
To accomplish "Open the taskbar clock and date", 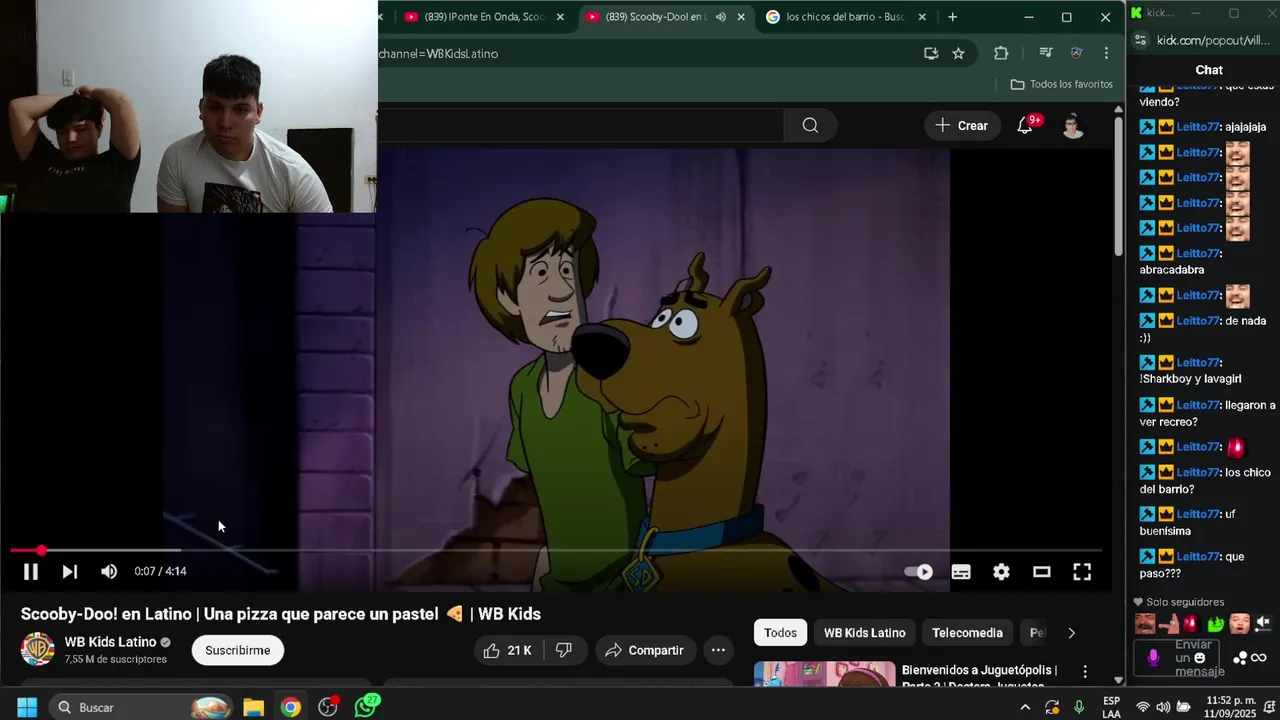I will point(1231,707).
